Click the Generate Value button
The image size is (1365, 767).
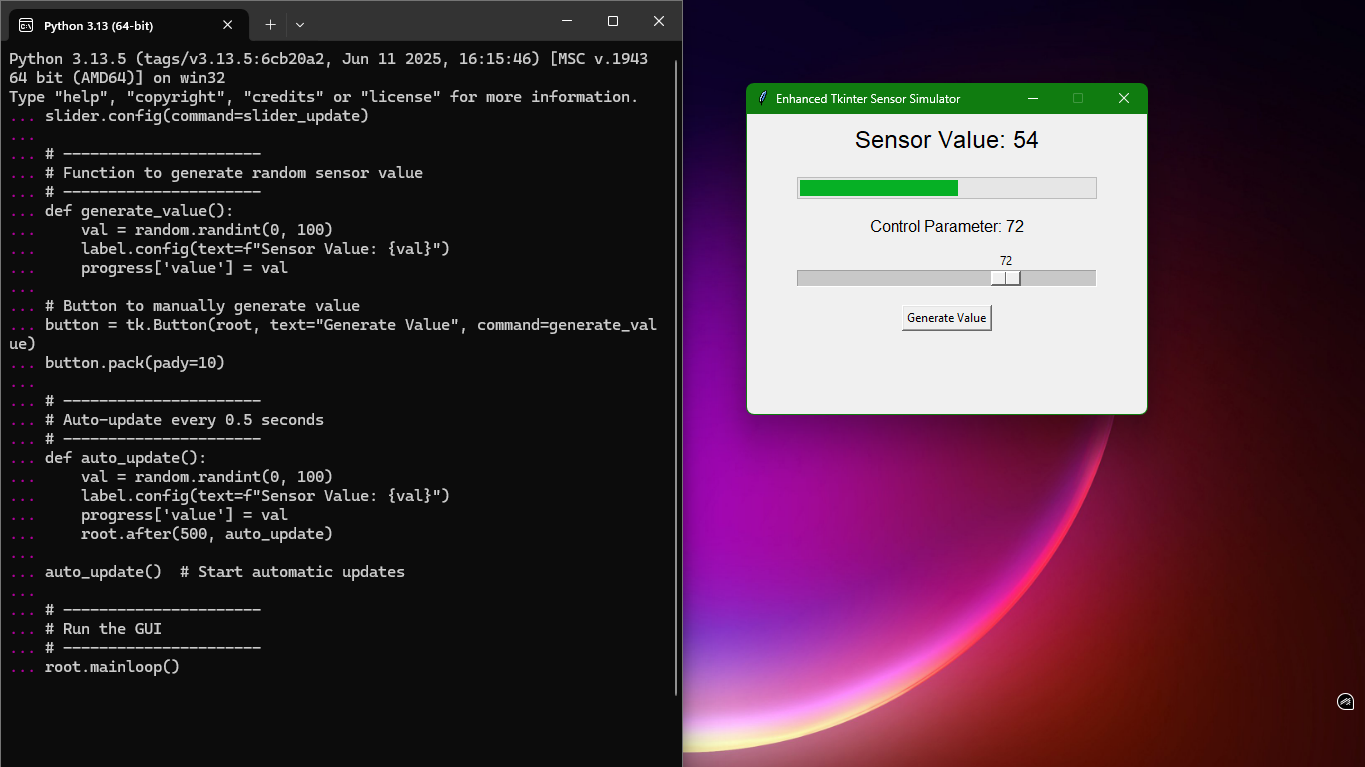pos(946,317)
